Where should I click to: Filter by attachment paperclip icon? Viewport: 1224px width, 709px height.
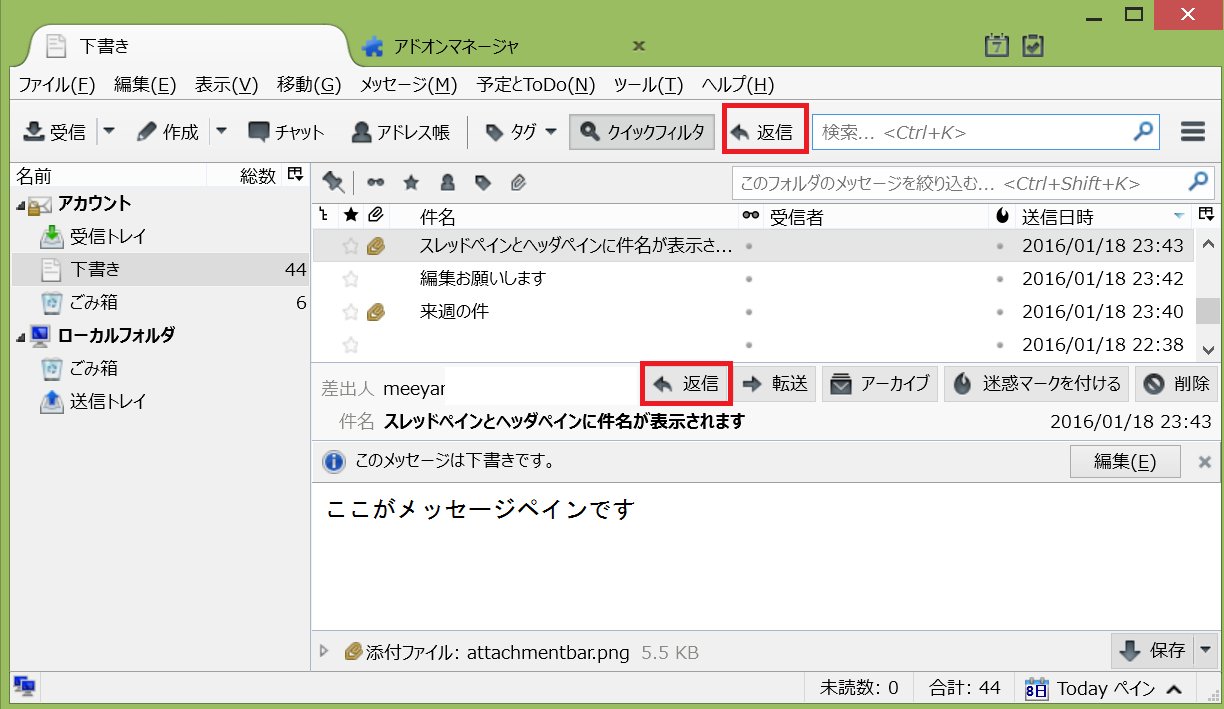click(518, 182)
